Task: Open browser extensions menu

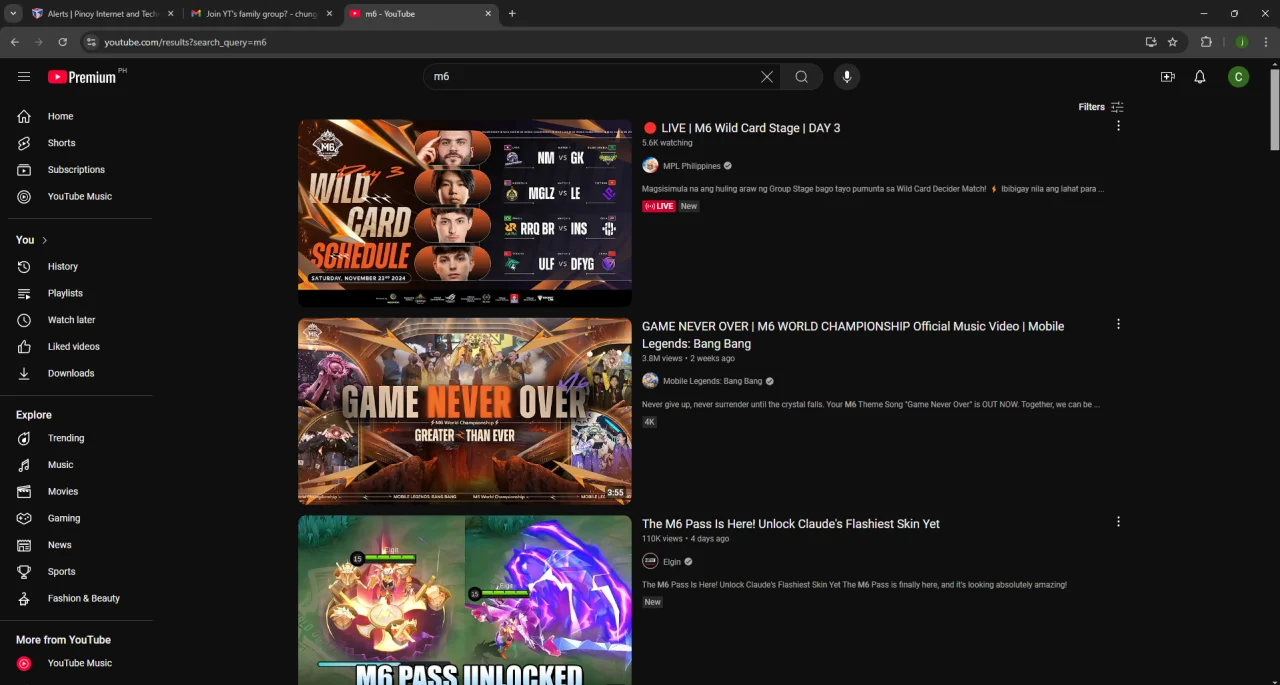Action: click(x=1206, y=42)
